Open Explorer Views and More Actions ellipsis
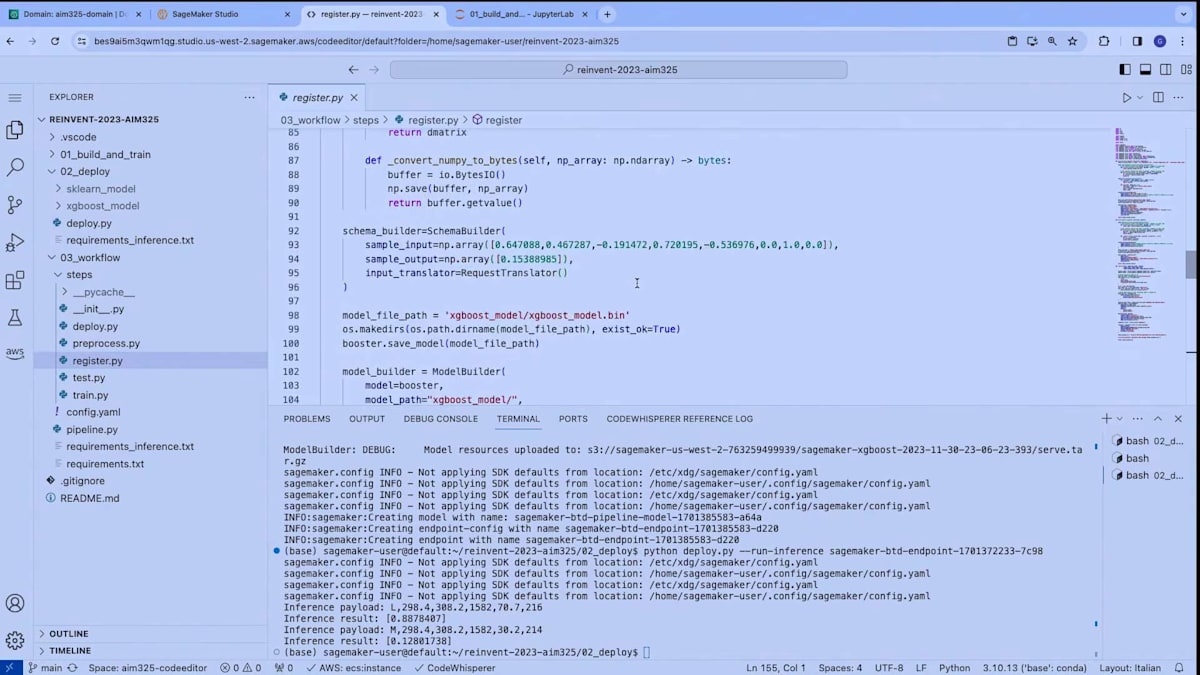 pyautogui.click(x=249, y=97)
